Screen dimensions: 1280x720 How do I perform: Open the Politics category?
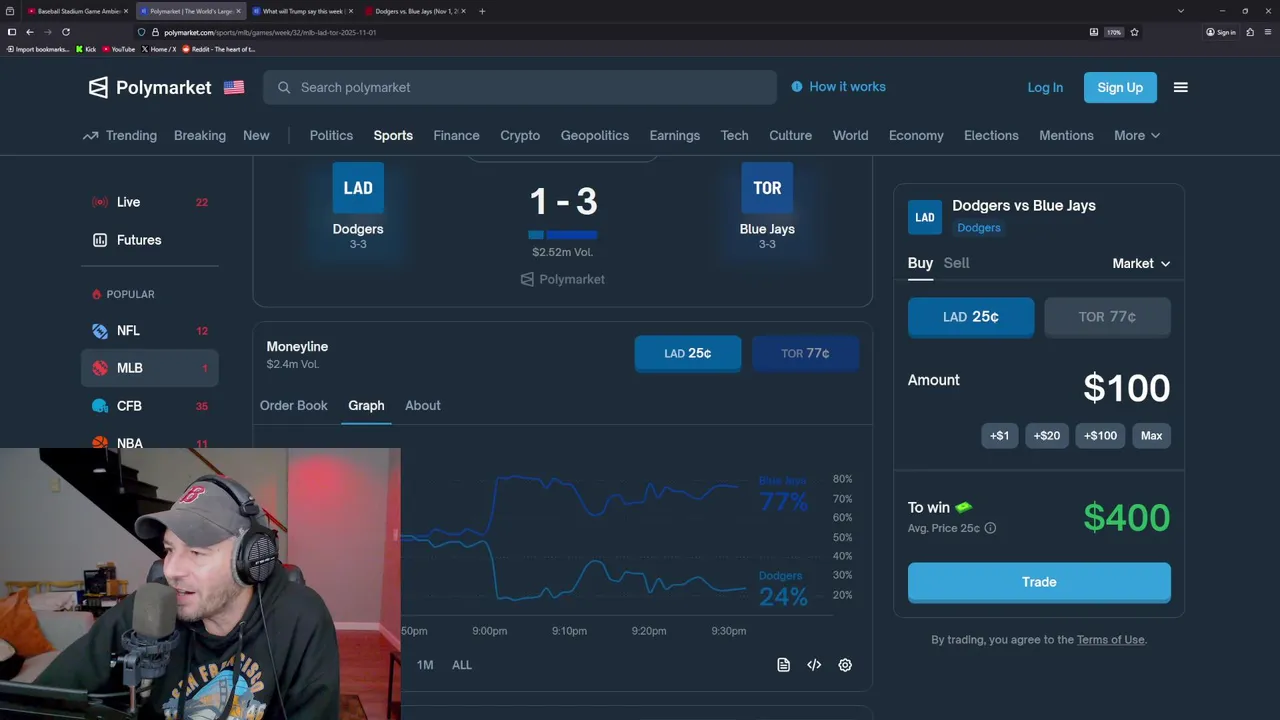click(331, 135)
